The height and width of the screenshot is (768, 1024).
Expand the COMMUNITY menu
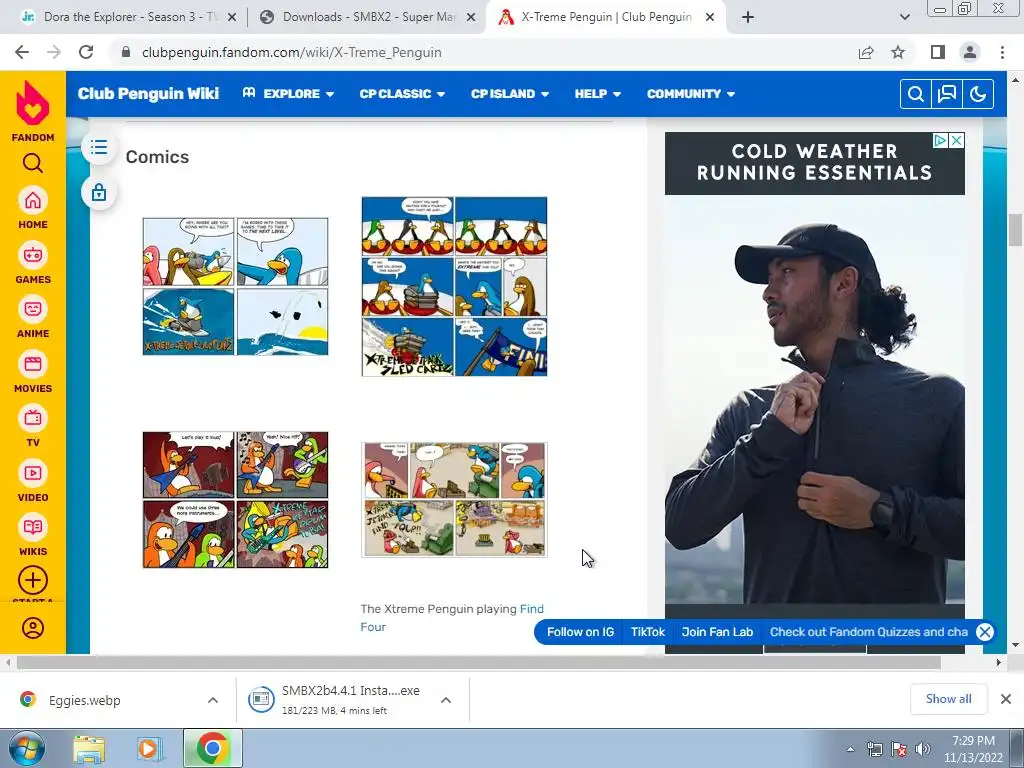point(691,94)
